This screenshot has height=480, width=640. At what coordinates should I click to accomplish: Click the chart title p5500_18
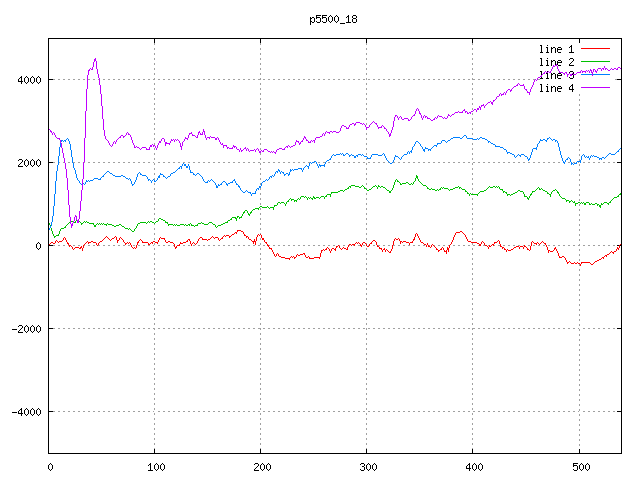(x=333, y=19)
